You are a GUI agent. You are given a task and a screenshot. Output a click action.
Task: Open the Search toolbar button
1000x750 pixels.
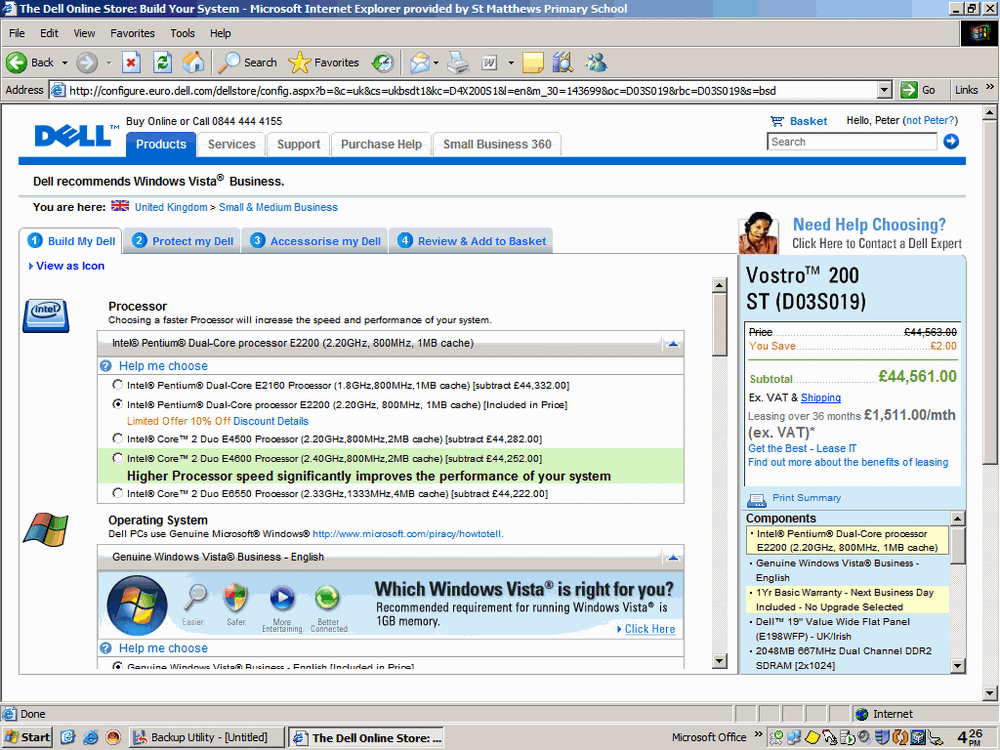(x=247, y=62)
